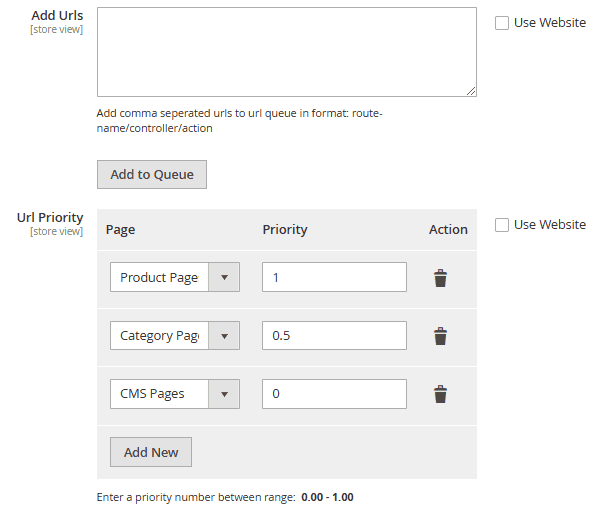This screenshot has width=606, height=516.
Task: Click the Add Urls field label
Action: coord(57,16)
